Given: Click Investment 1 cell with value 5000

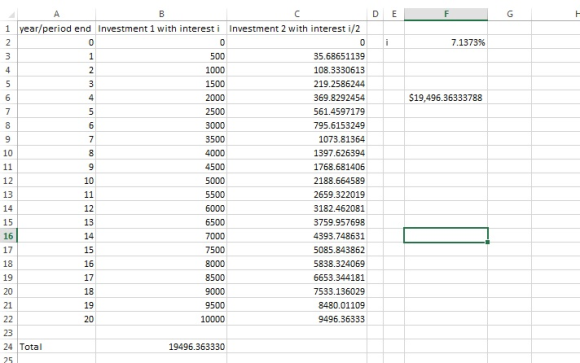Looking at the screenshot, I should coord(161,181).
